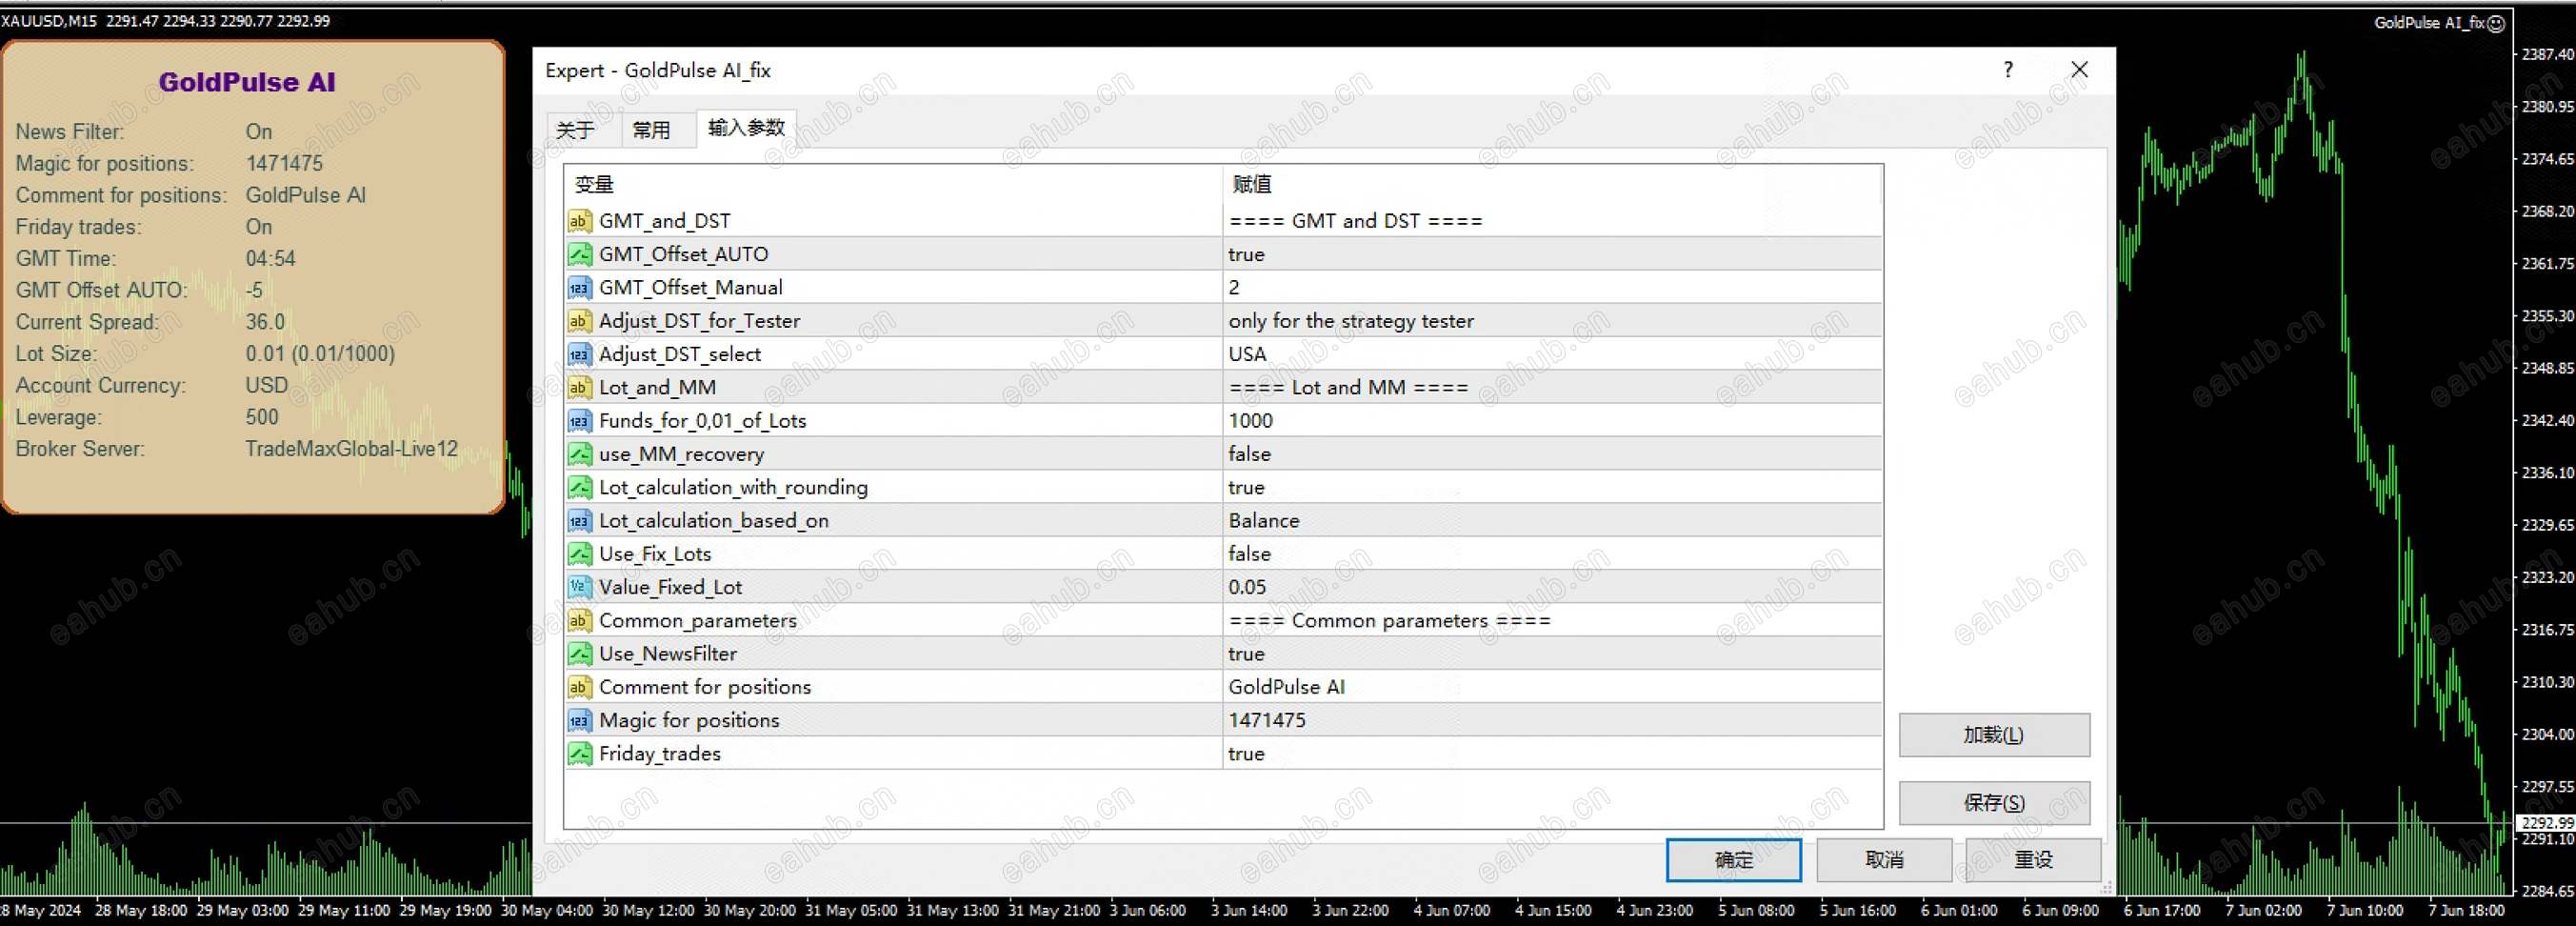Click the current price label 2292.99
Image resolution: width=2576 pixels, height=926 pixels.
(x=2545, y=822)
